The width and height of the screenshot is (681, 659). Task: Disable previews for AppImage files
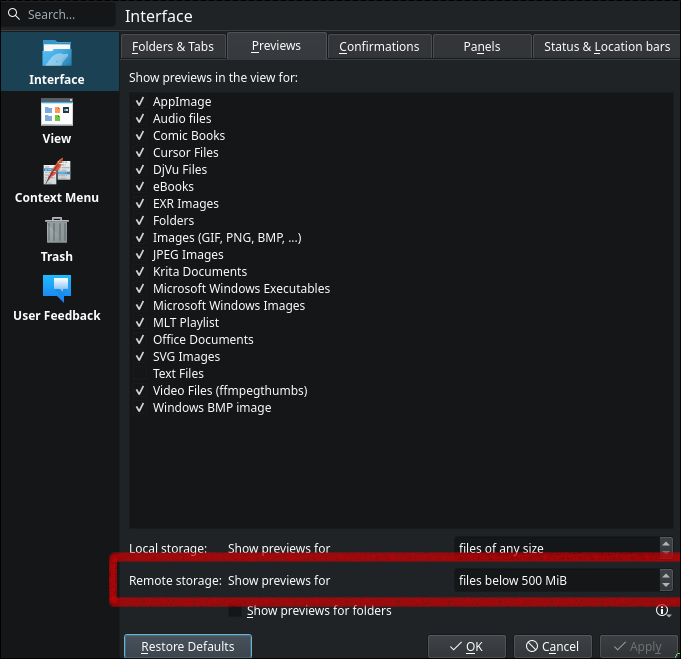tap(140, 102)
